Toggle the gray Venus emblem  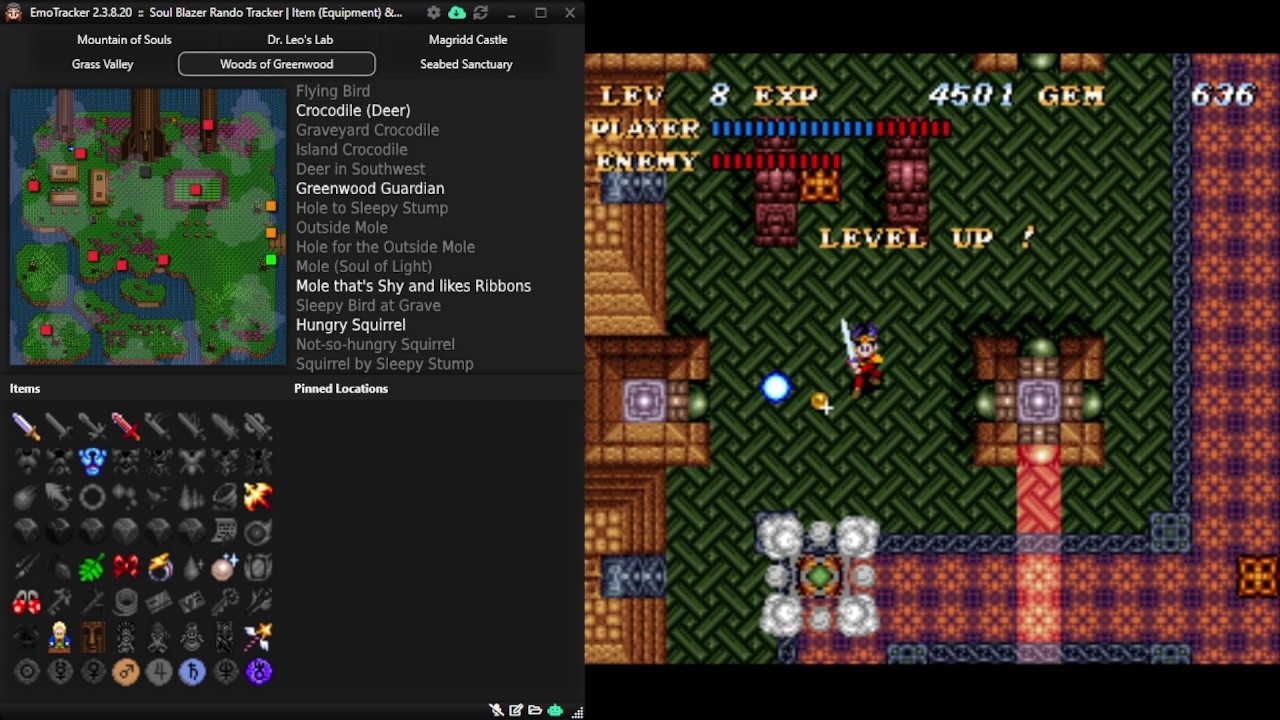(92, 672)
